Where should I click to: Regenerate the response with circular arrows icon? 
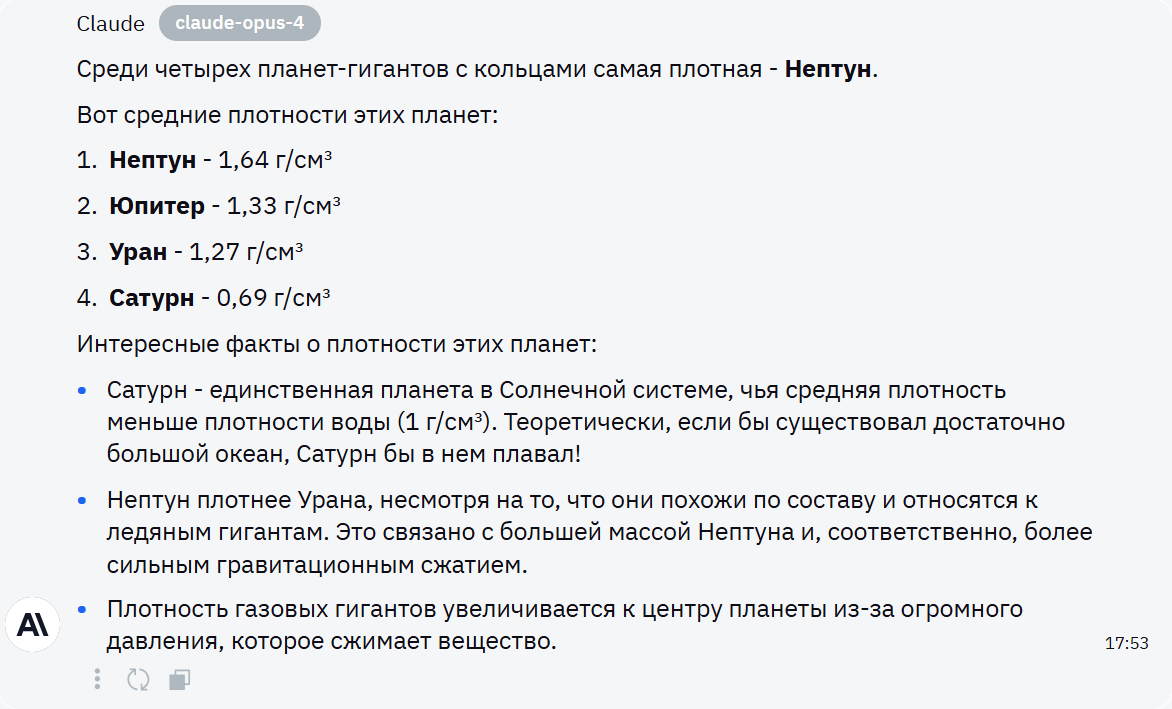tap(138, 680)
